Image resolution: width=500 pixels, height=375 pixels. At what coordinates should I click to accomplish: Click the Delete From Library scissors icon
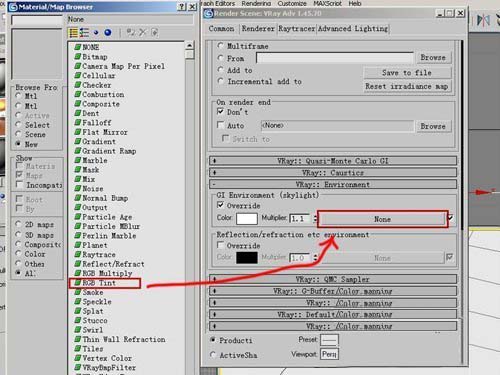143,33
